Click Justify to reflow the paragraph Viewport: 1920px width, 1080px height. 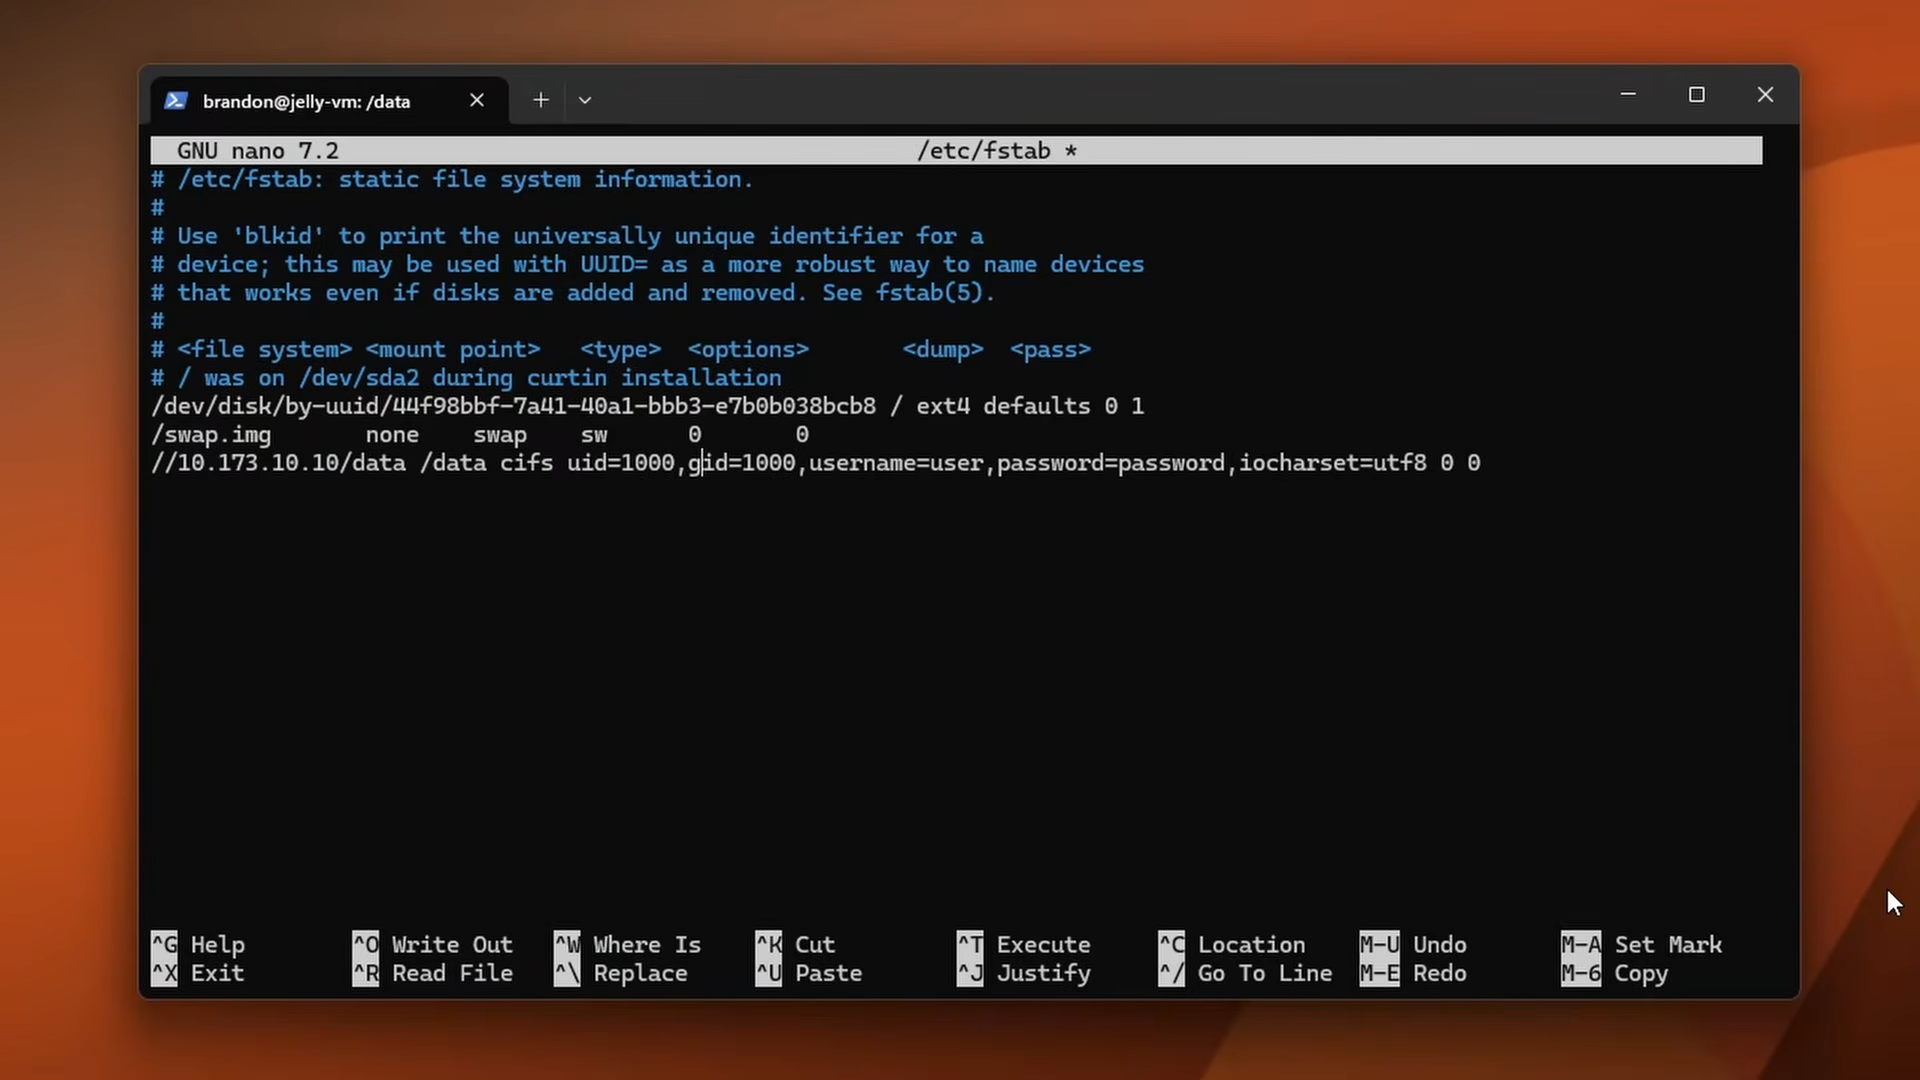(x=1044, y=973)
